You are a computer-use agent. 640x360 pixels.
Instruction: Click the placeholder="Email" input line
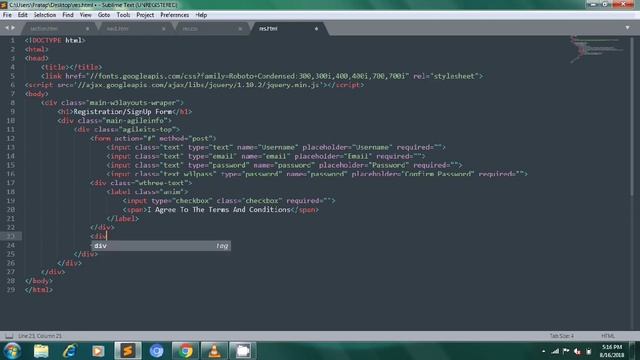pyautogui.click(x=266, y=156)
